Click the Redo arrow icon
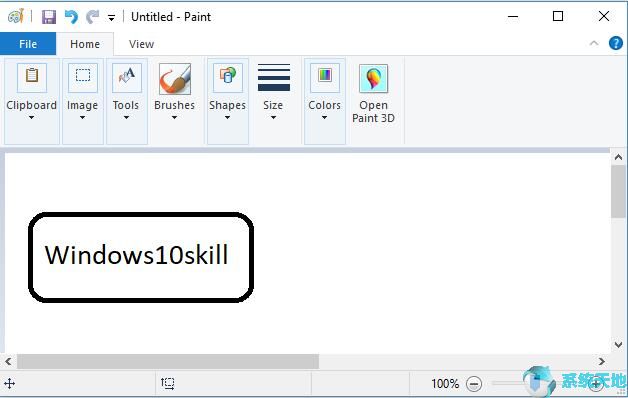Screen dimensions: 628x398 tap(93, 17)
